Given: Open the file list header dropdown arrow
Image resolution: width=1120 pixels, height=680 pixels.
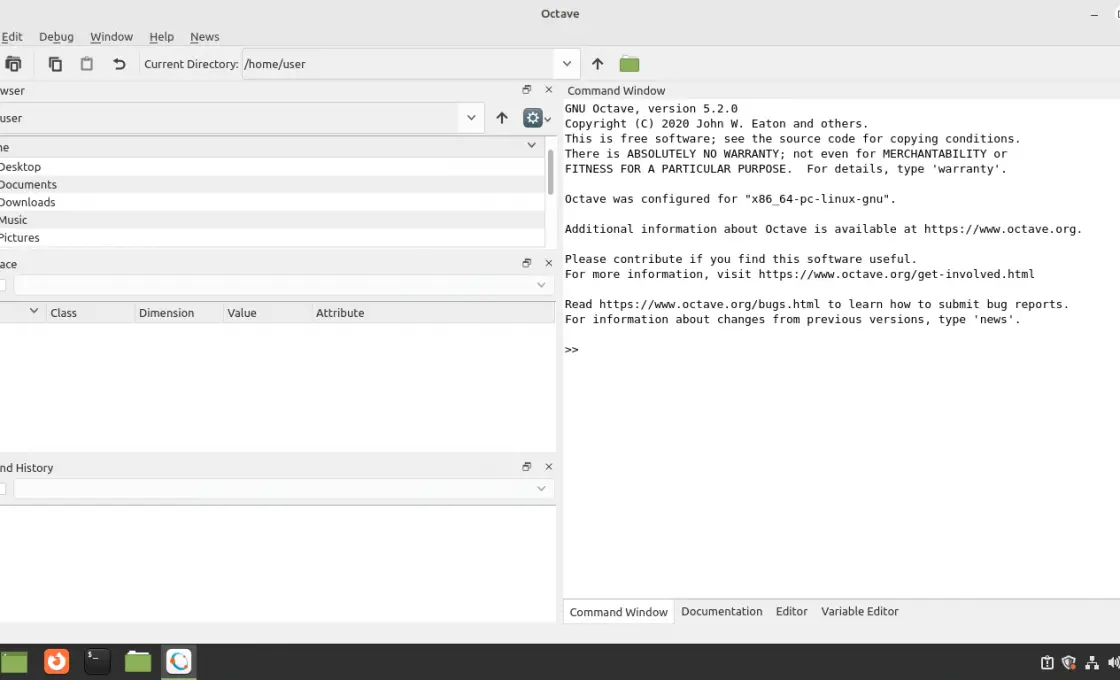Looking at the screenshot, I should 531,145.
